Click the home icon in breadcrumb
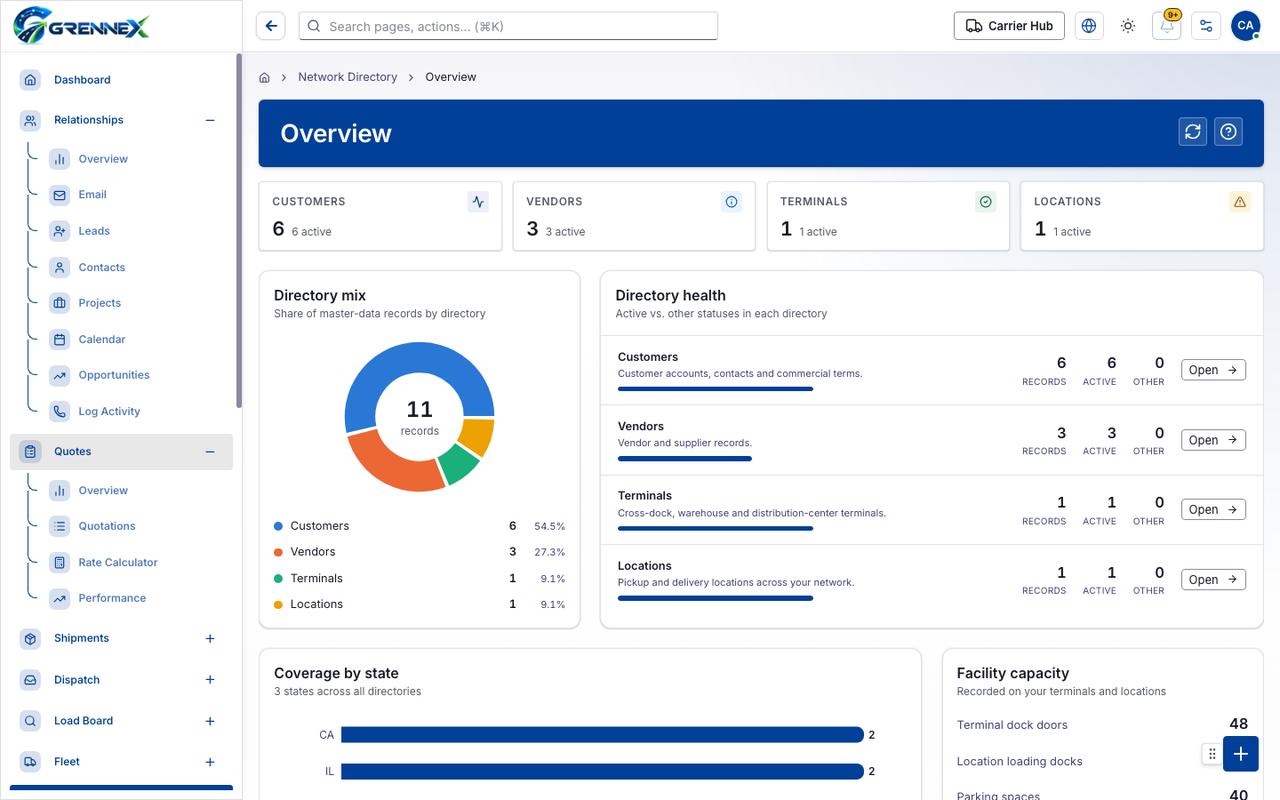This screenshot has height=800, width=1280. [x=265, y=77]
